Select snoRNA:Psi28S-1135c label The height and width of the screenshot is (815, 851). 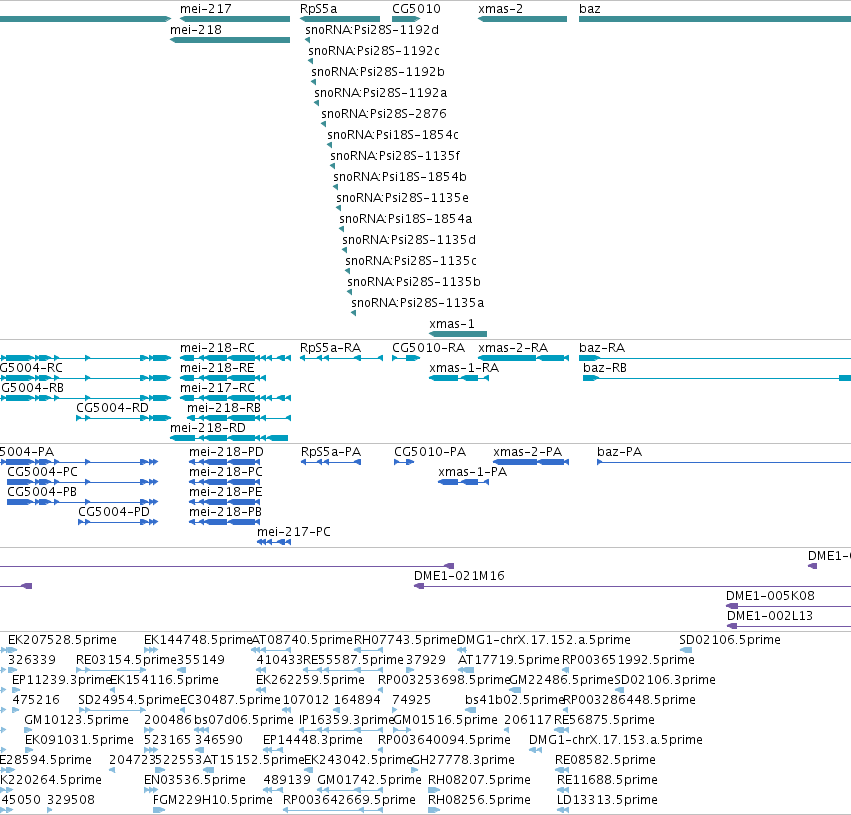(x=411, y=261)
